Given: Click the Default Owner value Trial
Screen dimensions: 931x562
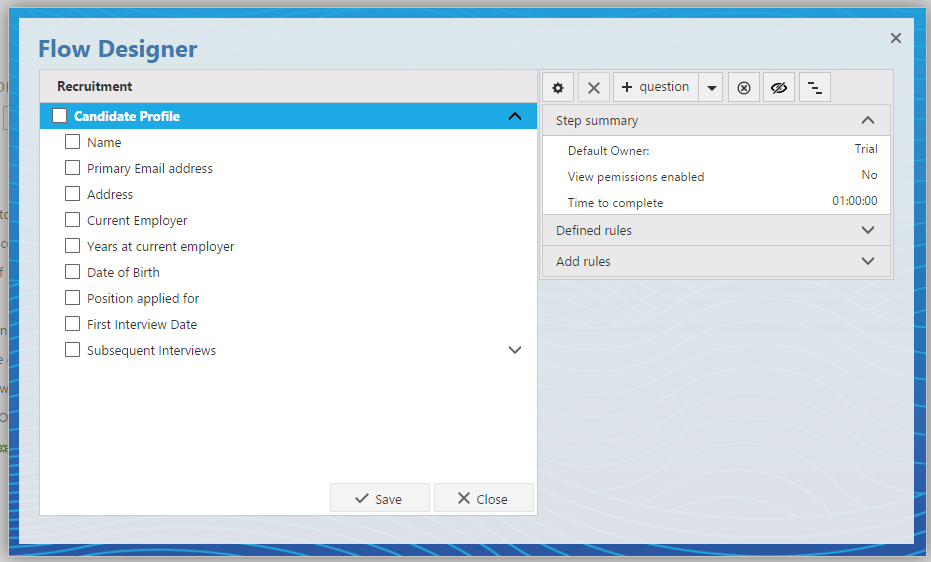Looking at the screenshot, I should 866,149.
